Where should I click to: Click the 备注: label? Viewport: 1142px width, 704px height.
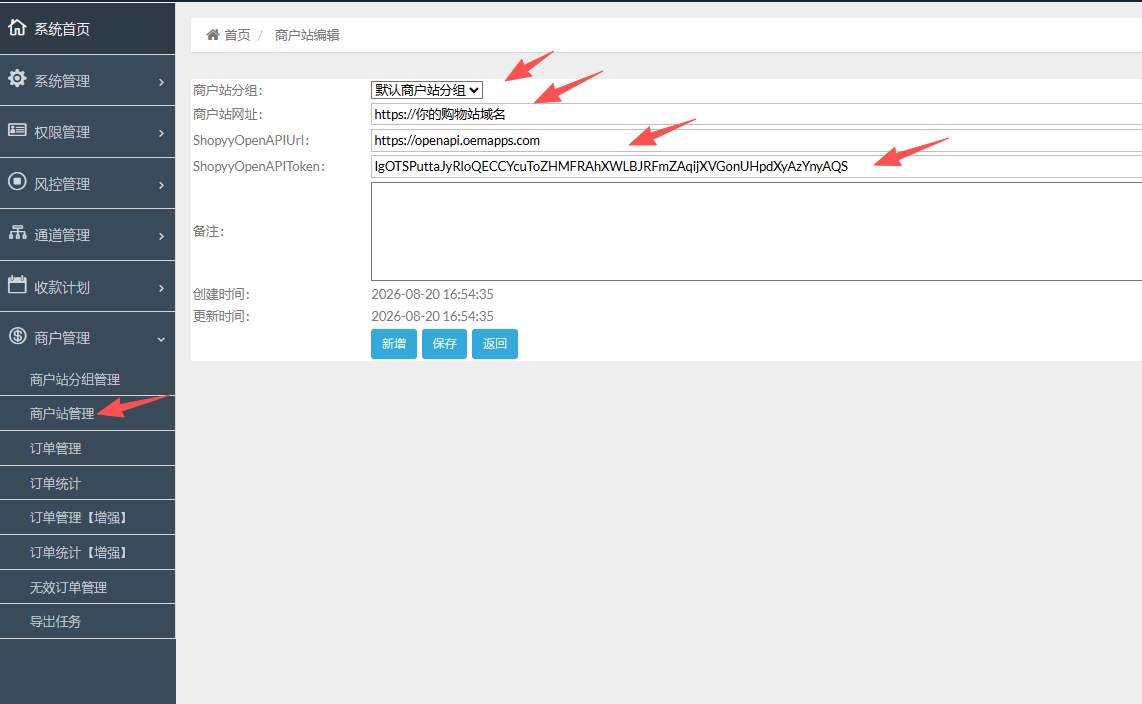coord(208,232)
